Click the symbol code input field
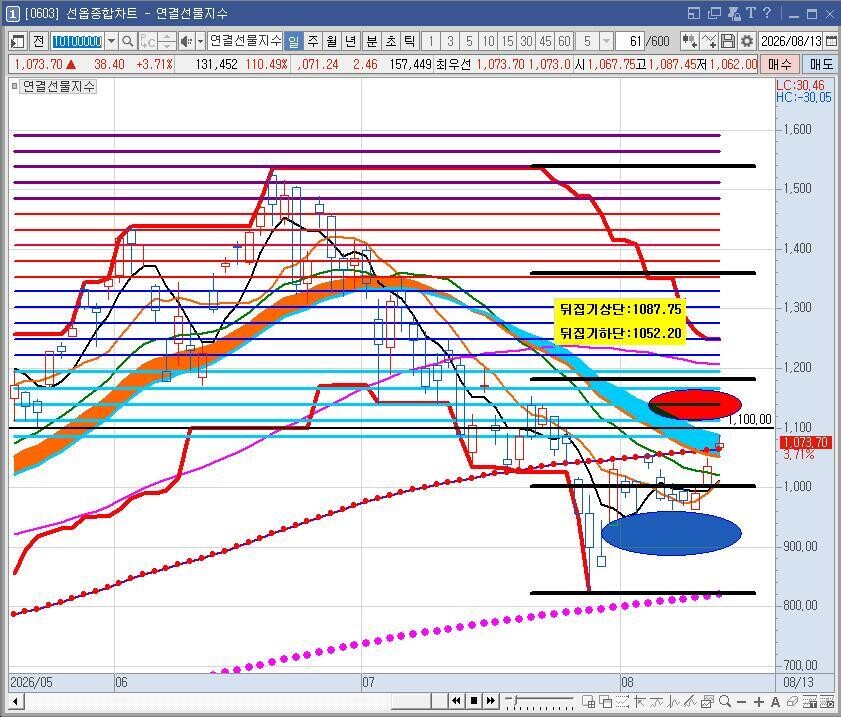841x717 pixels. 77,41
